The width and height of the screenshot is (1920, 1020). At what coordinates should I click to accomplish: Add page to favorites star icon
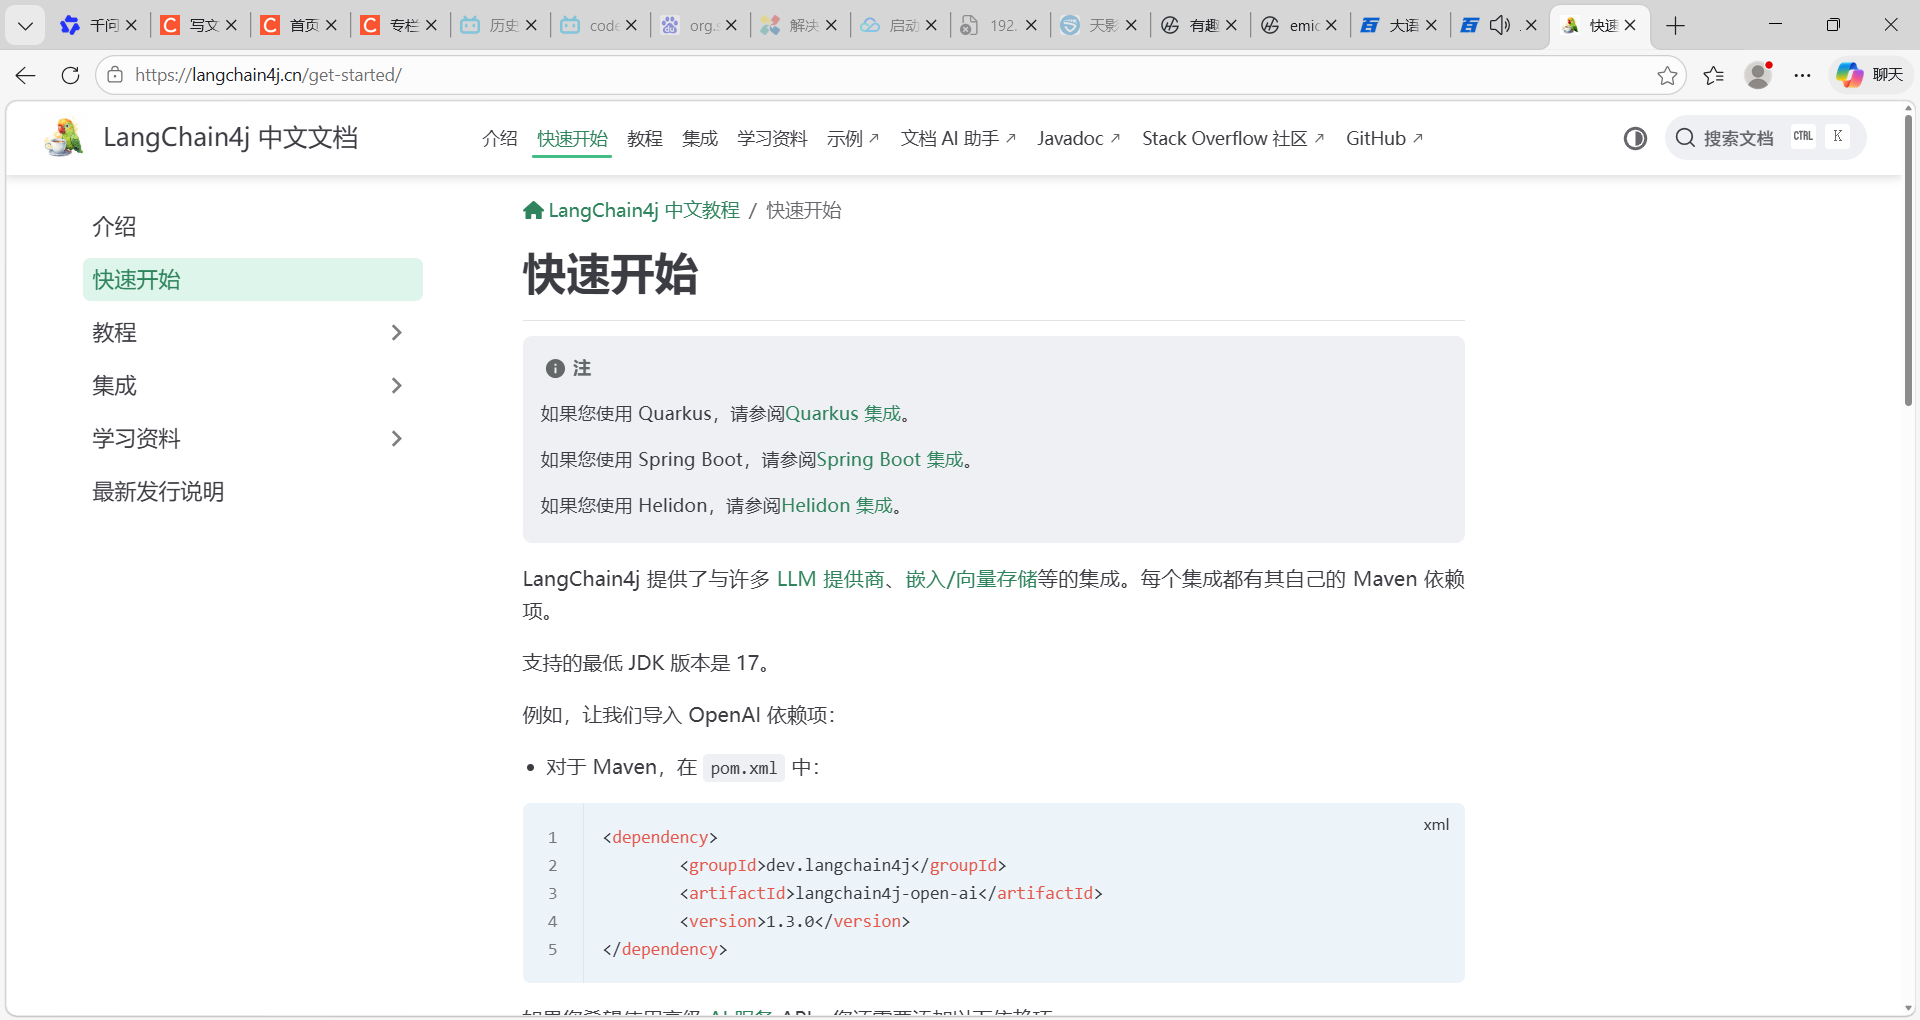click(1667, 75)
